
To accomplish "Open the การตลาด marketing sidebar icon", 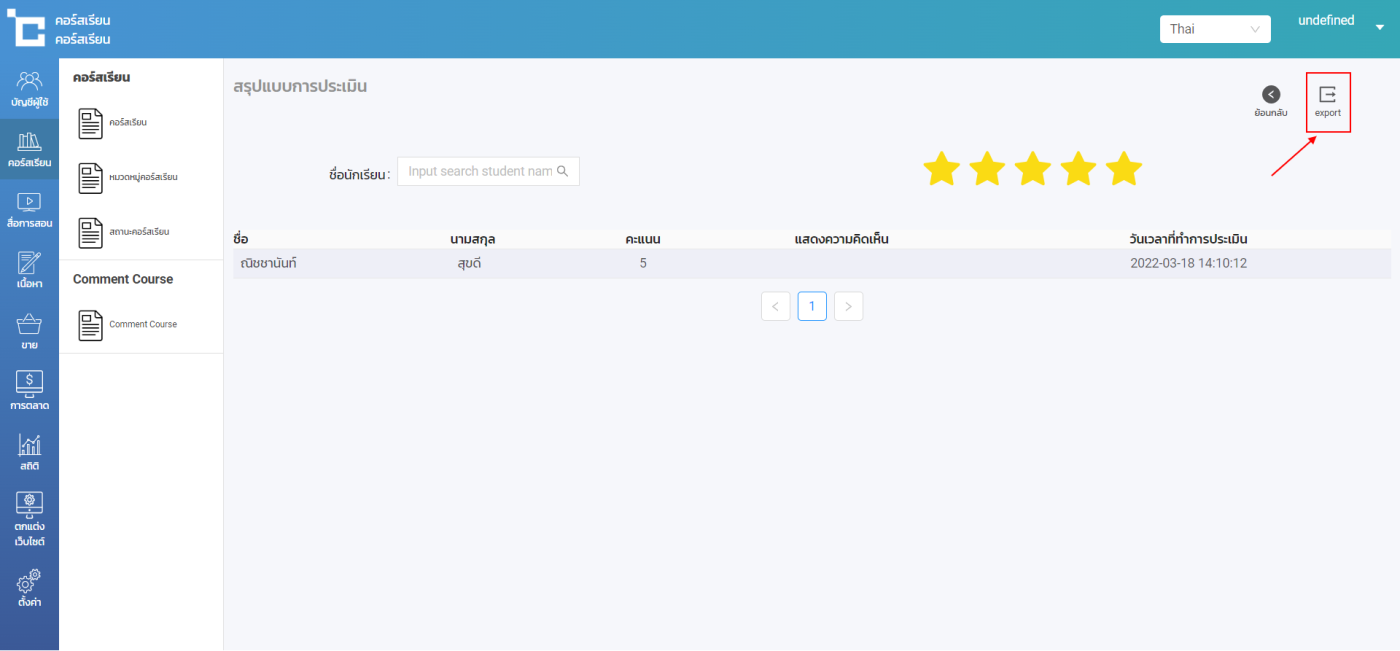I will coord(29,383).
